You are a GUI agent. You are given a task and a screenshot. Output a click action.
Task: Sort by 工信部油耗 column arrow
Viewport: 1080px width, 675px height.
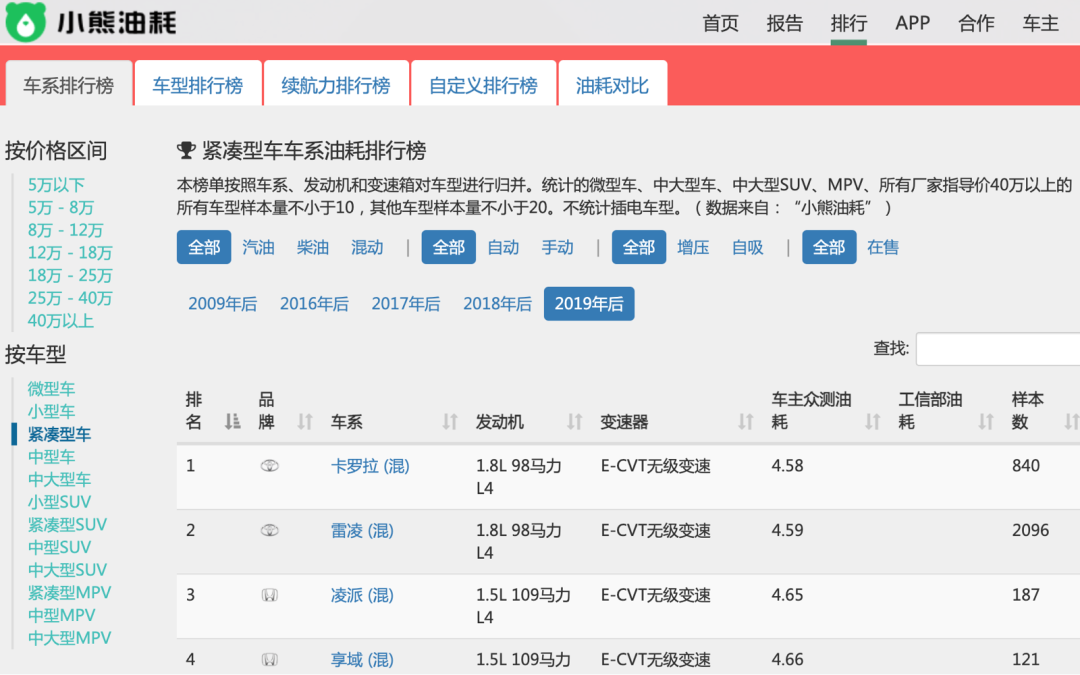click(x=986, y=422)
